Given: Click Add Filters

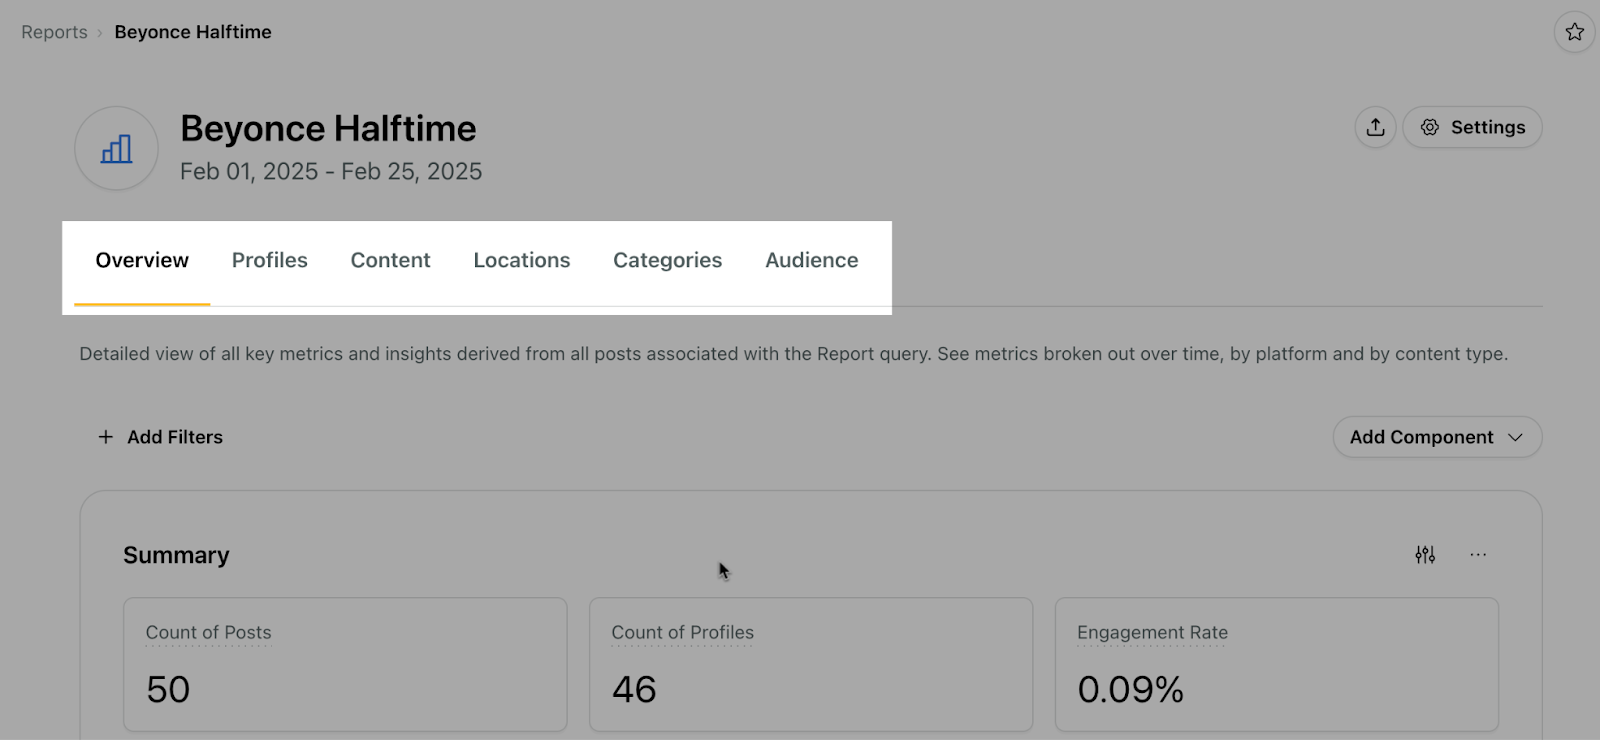Looking at the screenshot, I should (160, 437).
